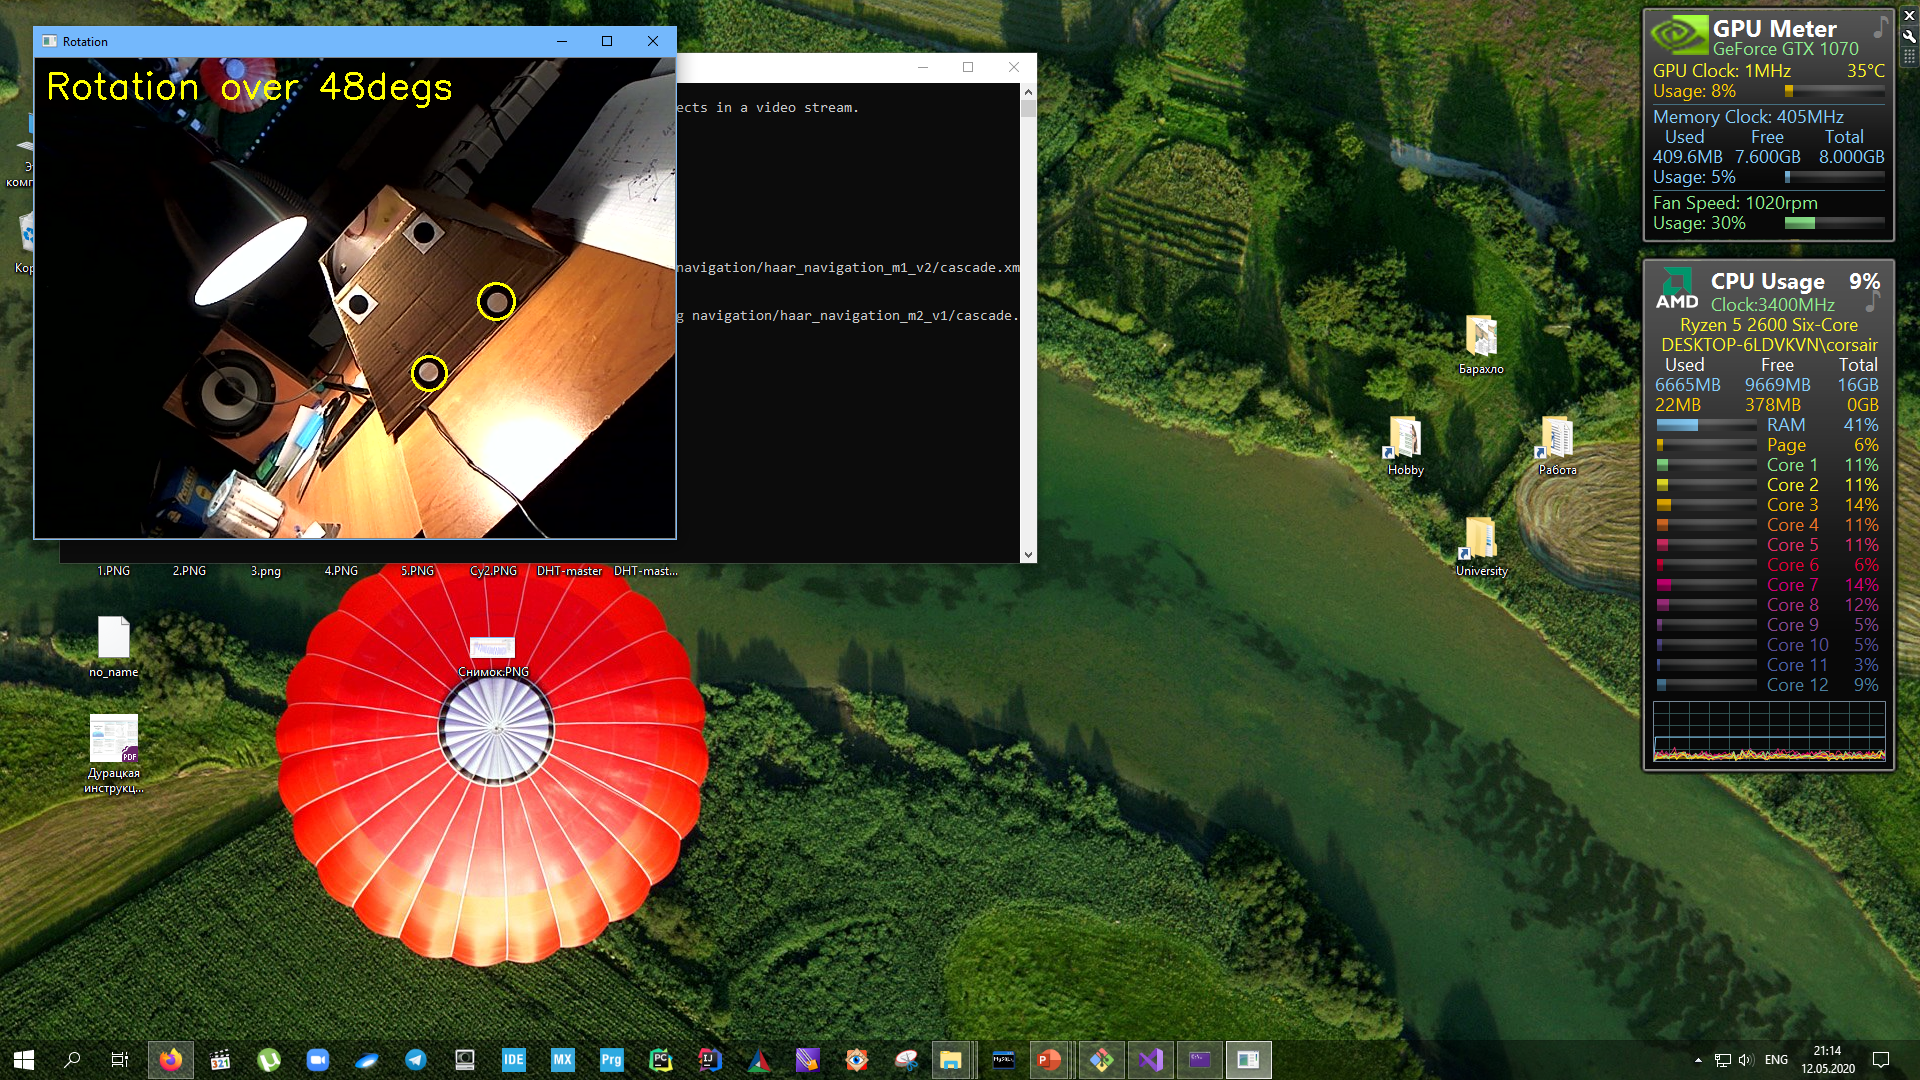Open PyCharm from the taskbar
This screenshot has height=1080, width=1920.
coord(661,1060)
